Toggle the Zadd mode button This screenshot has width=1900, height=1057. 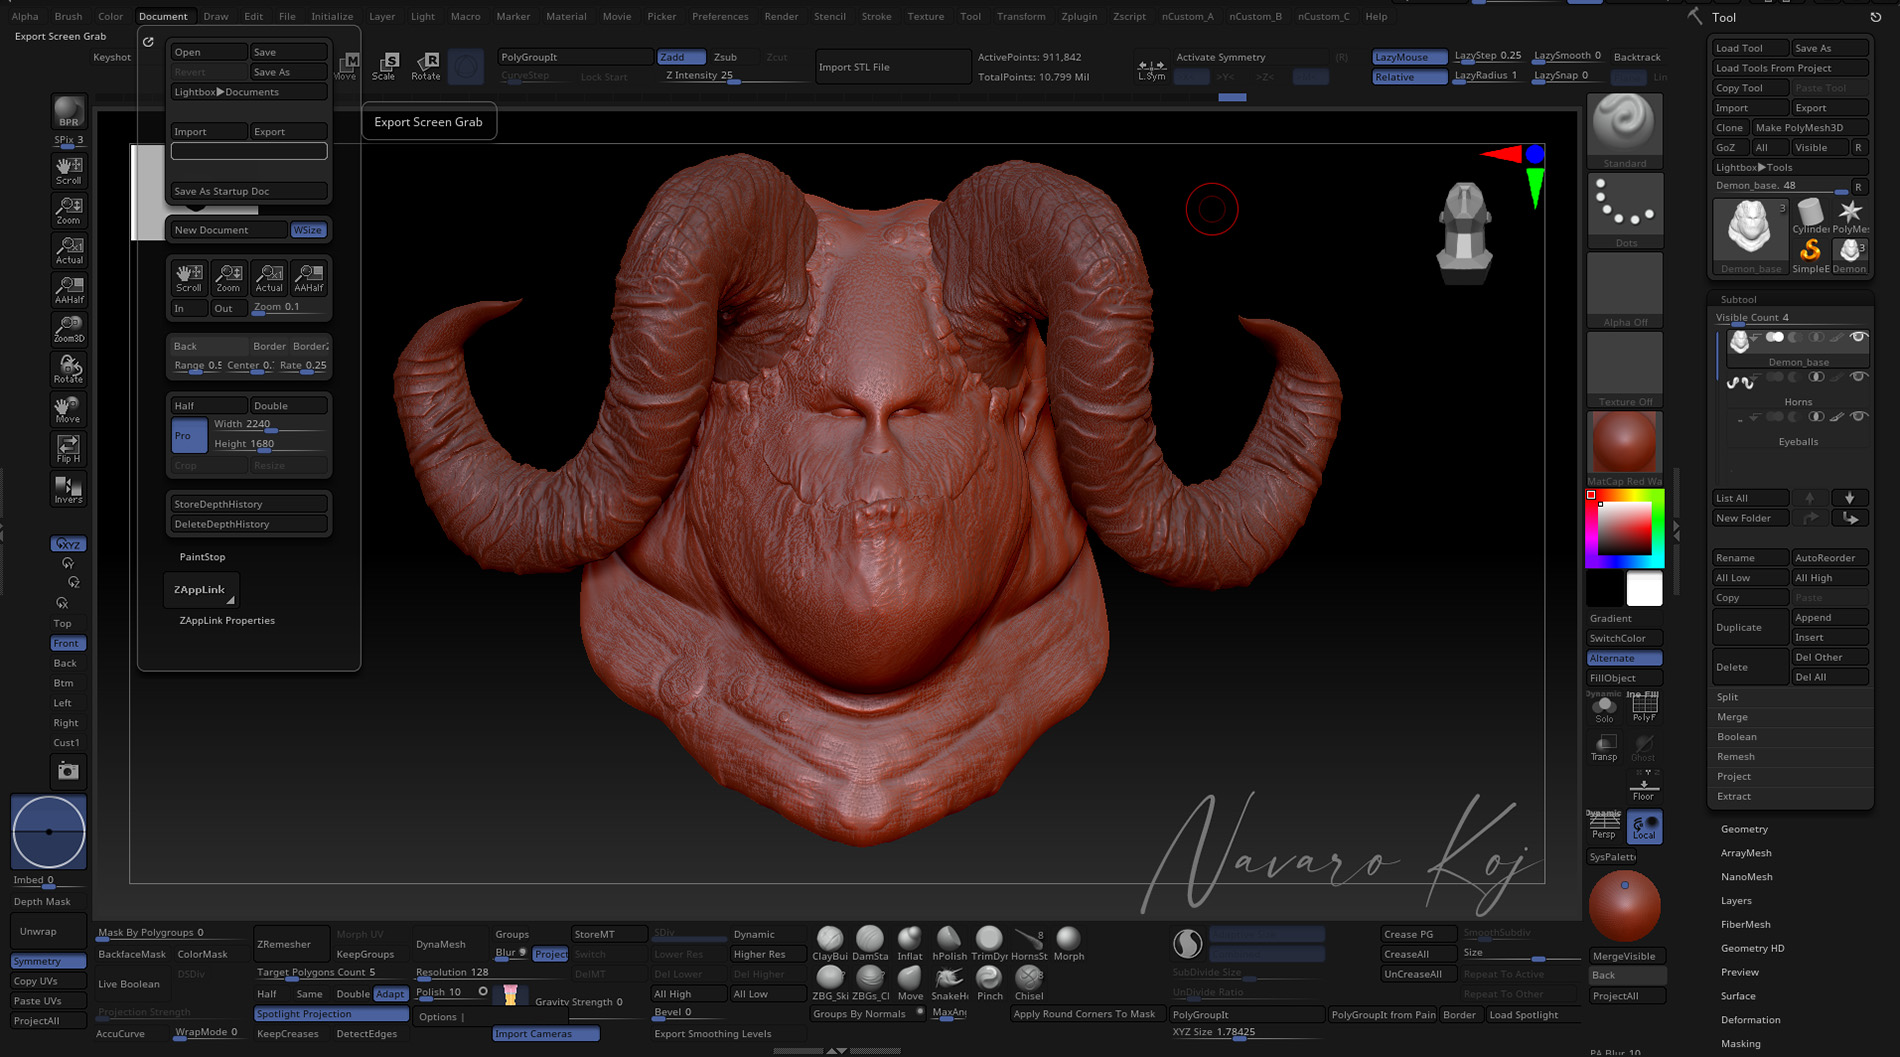681,57
